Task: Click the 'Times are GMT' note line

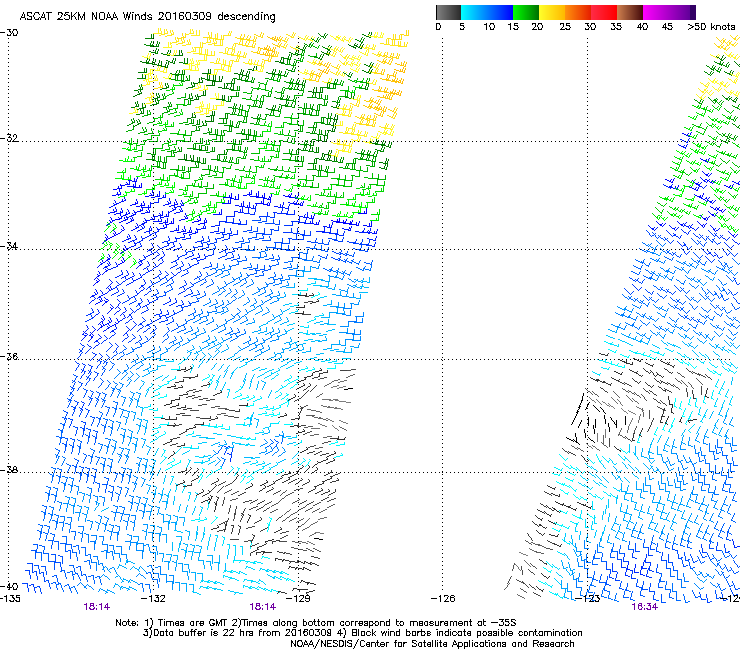Action: (x=316, y=623)
